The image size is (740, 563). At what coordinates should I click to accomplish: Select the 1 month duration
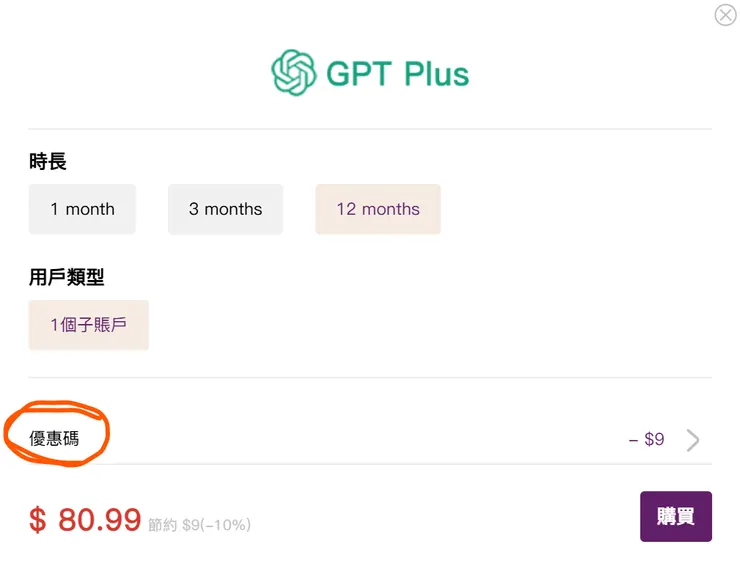tap(82, 209)
